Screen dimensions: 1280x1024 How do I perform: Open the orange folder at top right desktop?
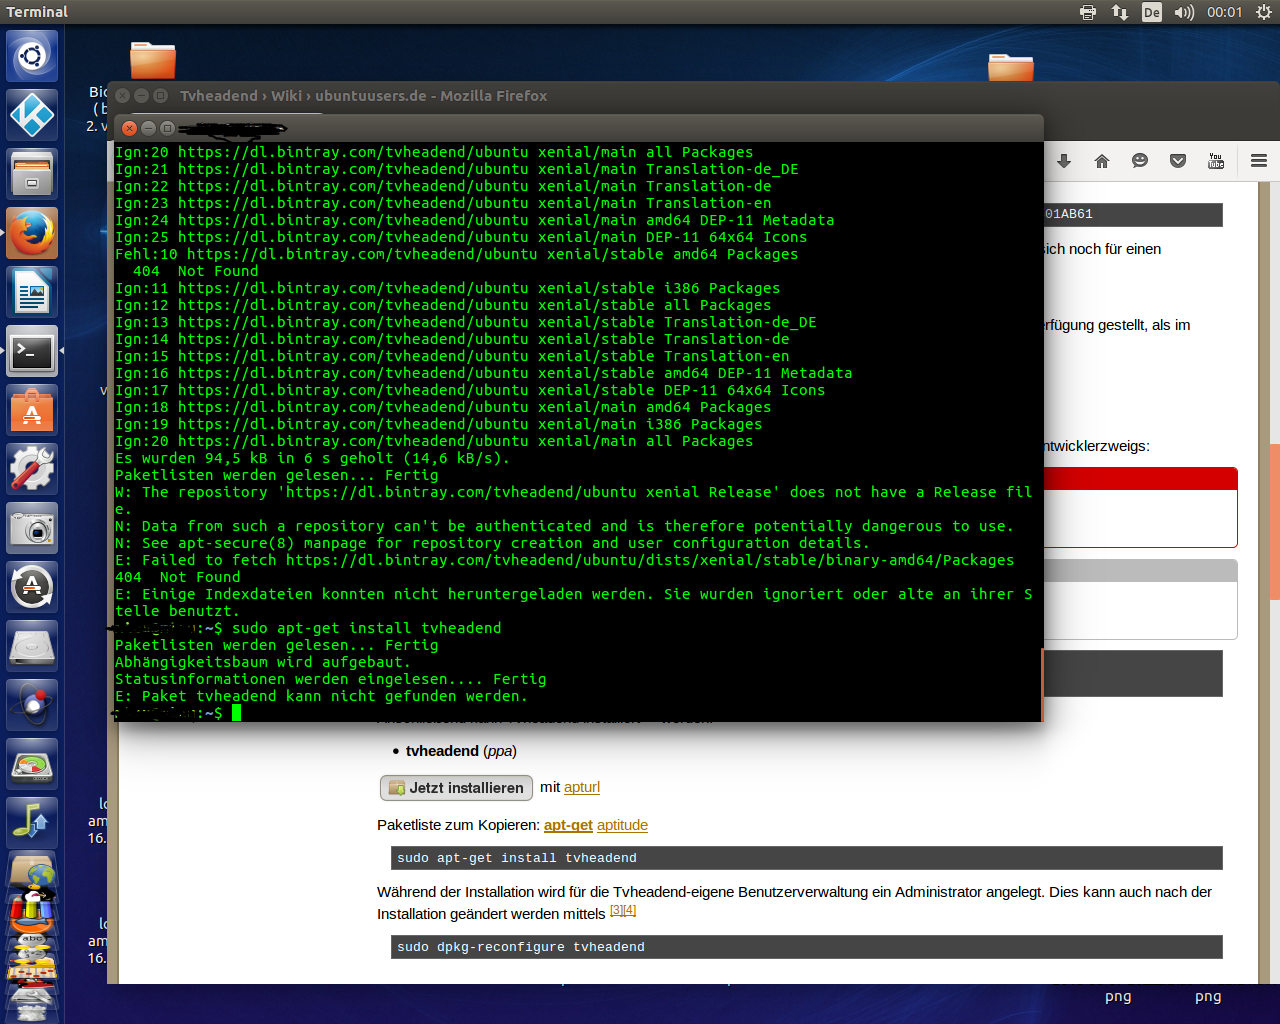(1011, 68)
